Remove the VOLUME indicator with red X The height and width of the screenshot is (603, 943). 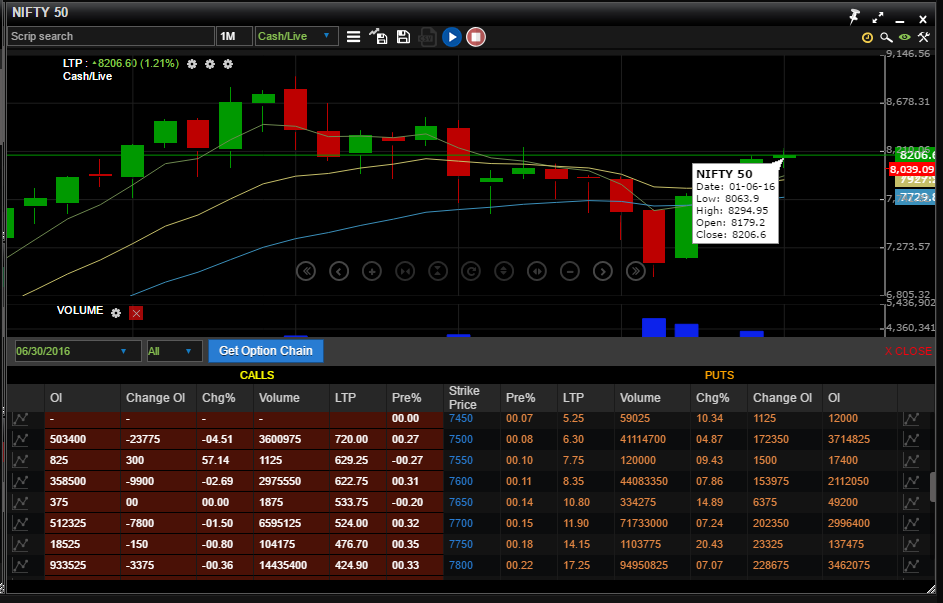tap(136, 313)
